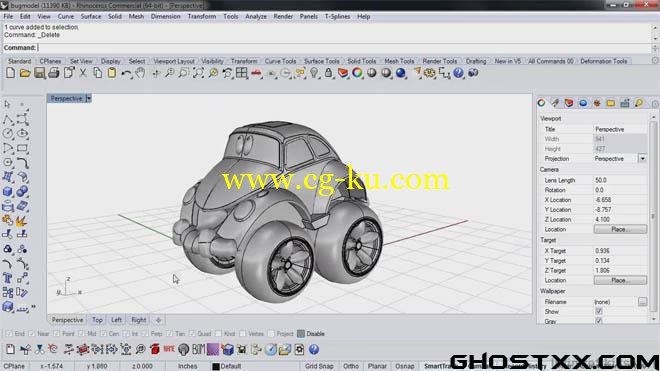Click the Default layer color swatch in status bar
The width and height of the screenshot is (660, 371).
[x=216, y=366]
